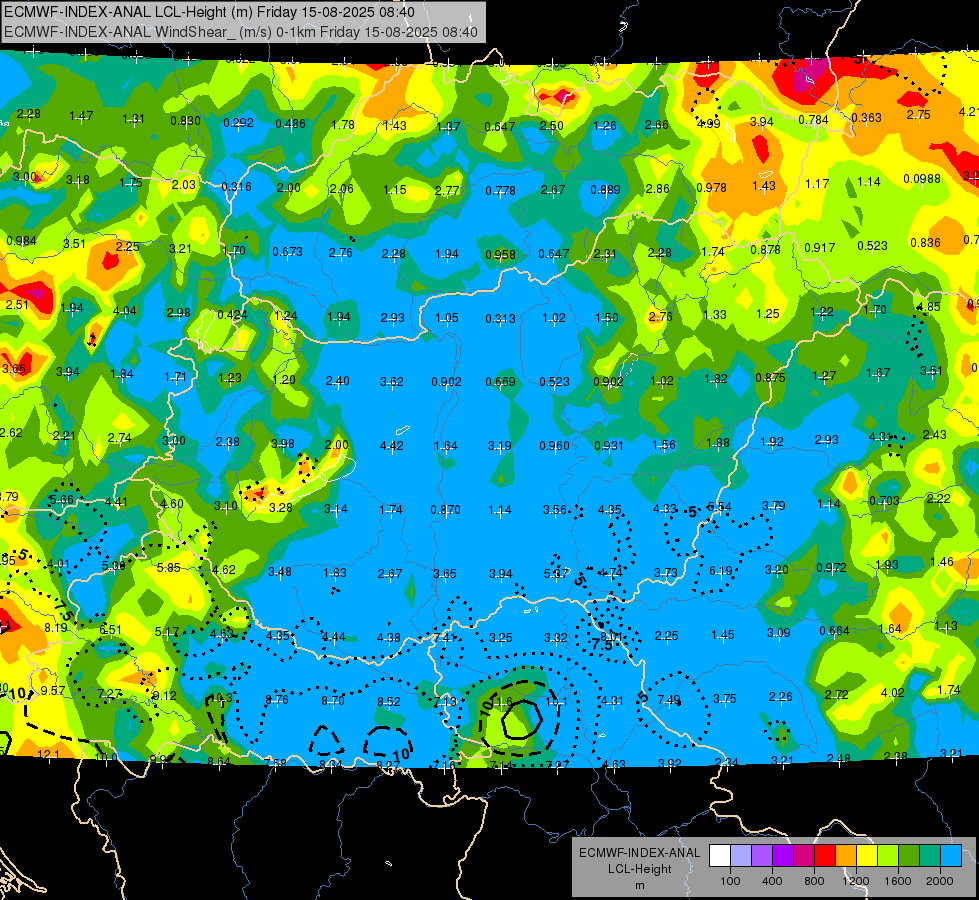Click the magenta-pink legend swatch
The width and height of the screenshot is (979, 900).
(804, 856)
